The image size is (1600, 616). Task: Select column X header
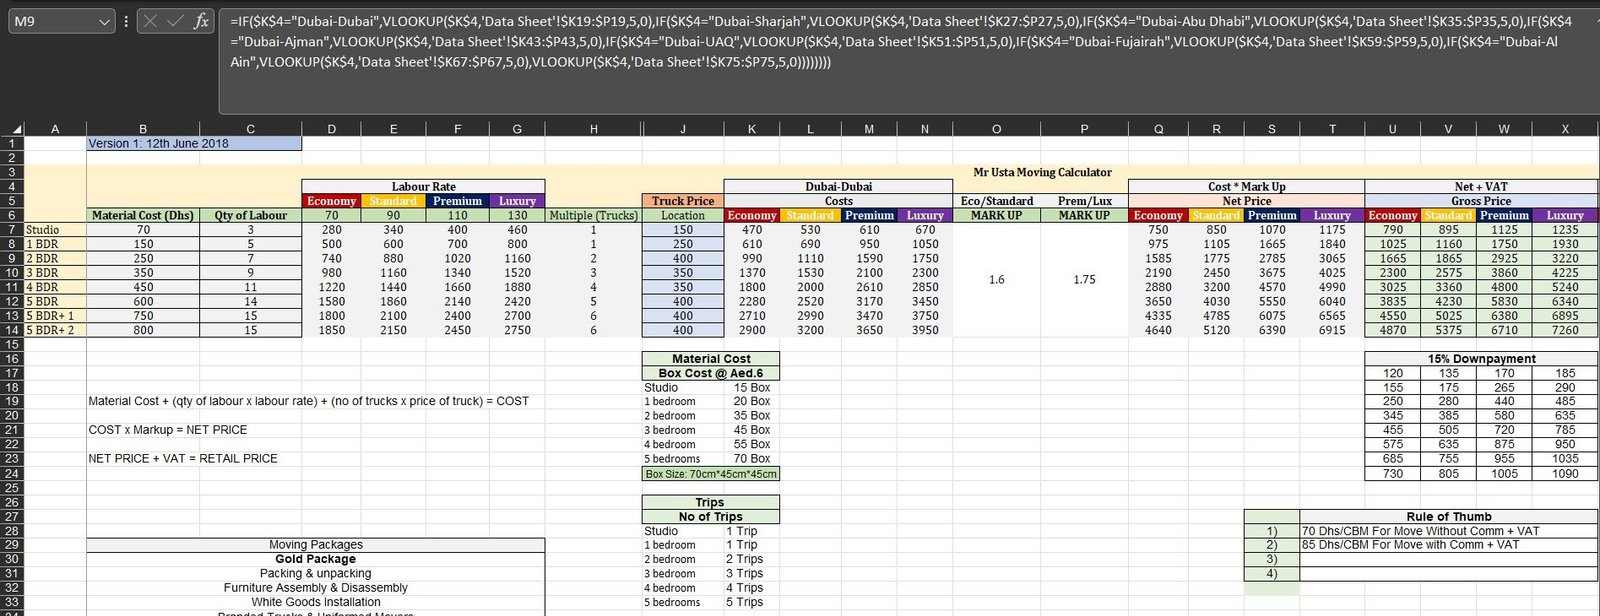[x=1565, y=128]
